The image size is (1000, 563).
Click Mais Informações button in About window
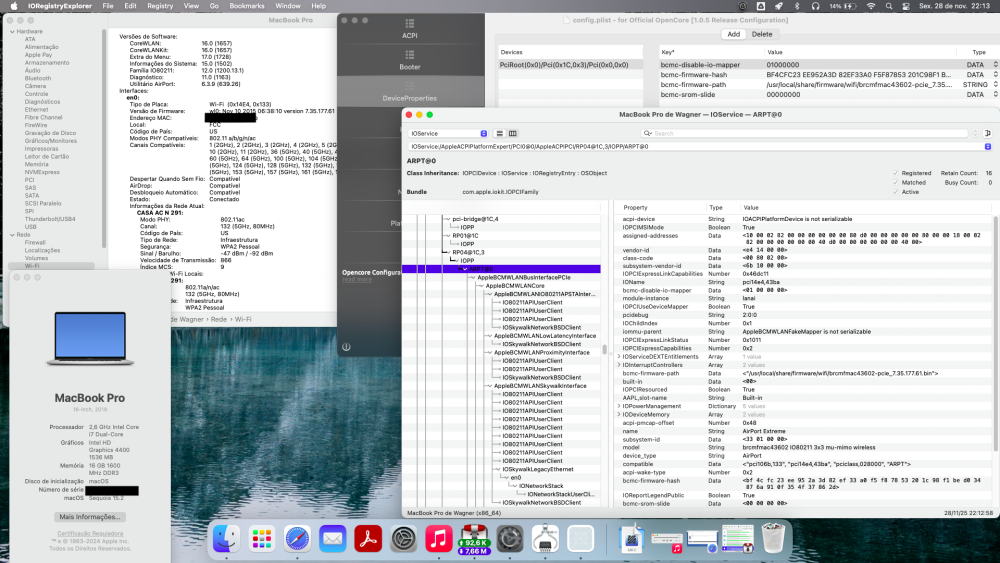[x=89, y=517]
